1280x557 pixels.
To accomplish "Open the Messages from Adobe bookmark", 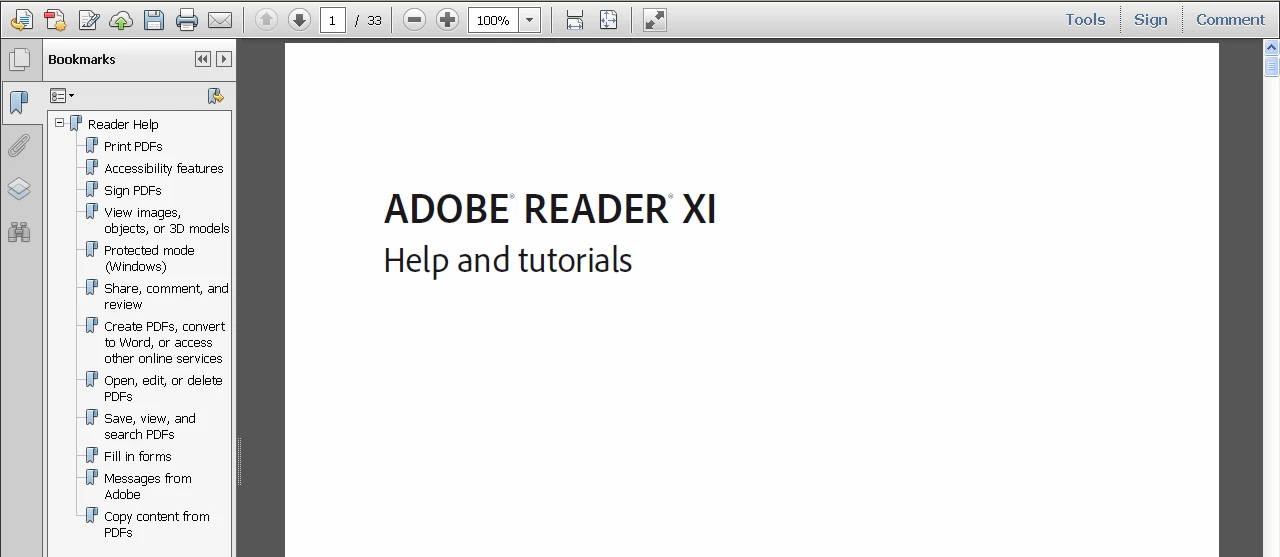I will coord(148,486).
